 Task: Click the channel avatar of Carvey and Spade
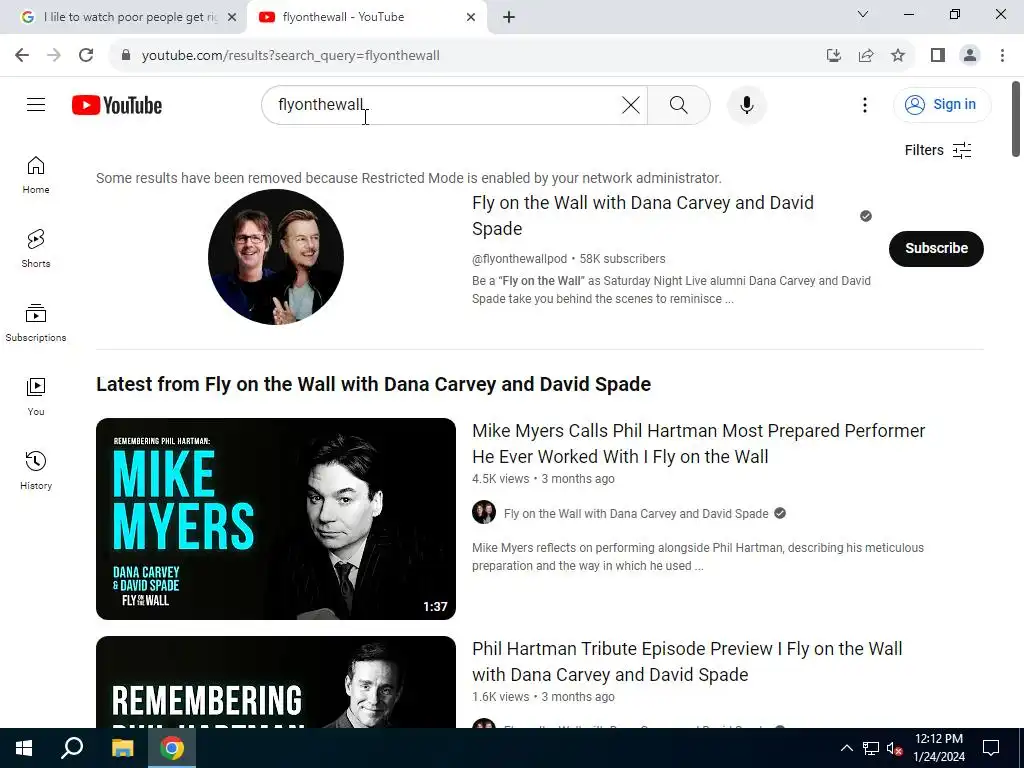276,257
